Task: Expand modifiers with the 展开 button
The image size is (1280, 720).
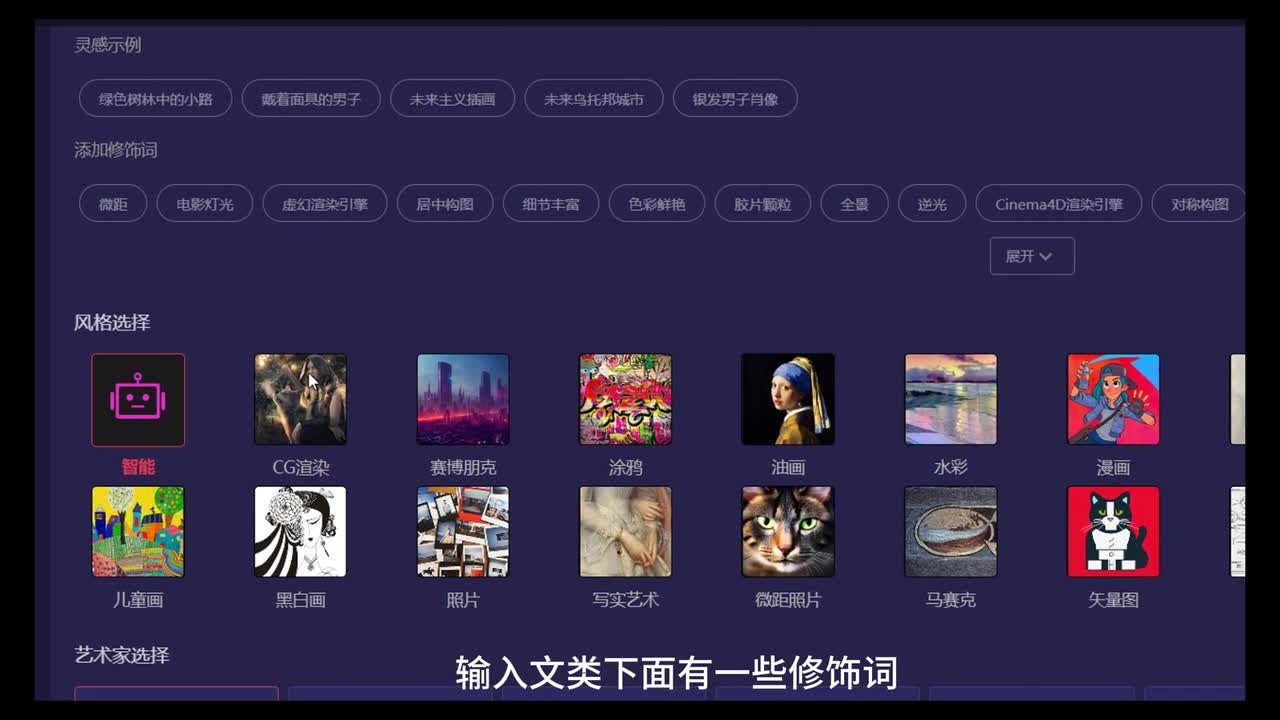Action: coord(1032,256)
